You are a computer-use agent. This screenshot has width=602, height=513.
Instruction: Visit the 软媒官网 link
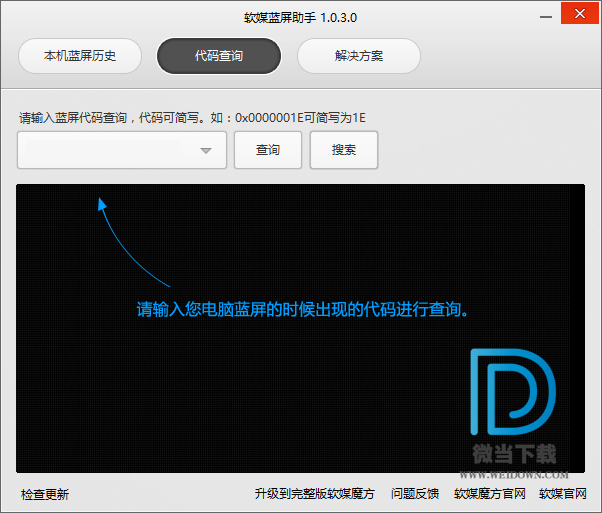click(x=563, y=493)
